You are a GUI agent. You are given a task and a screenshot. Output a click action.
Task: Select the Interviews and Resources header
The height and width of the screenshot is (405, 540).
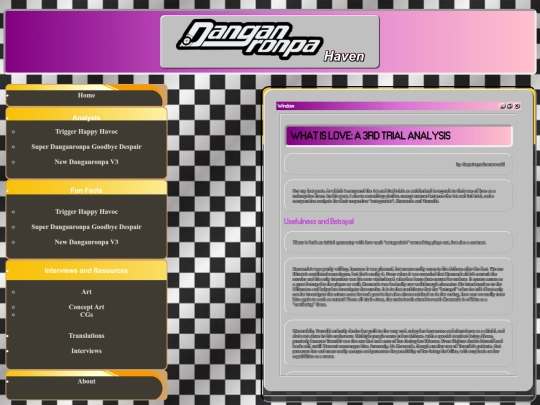(x=86, y=270)
